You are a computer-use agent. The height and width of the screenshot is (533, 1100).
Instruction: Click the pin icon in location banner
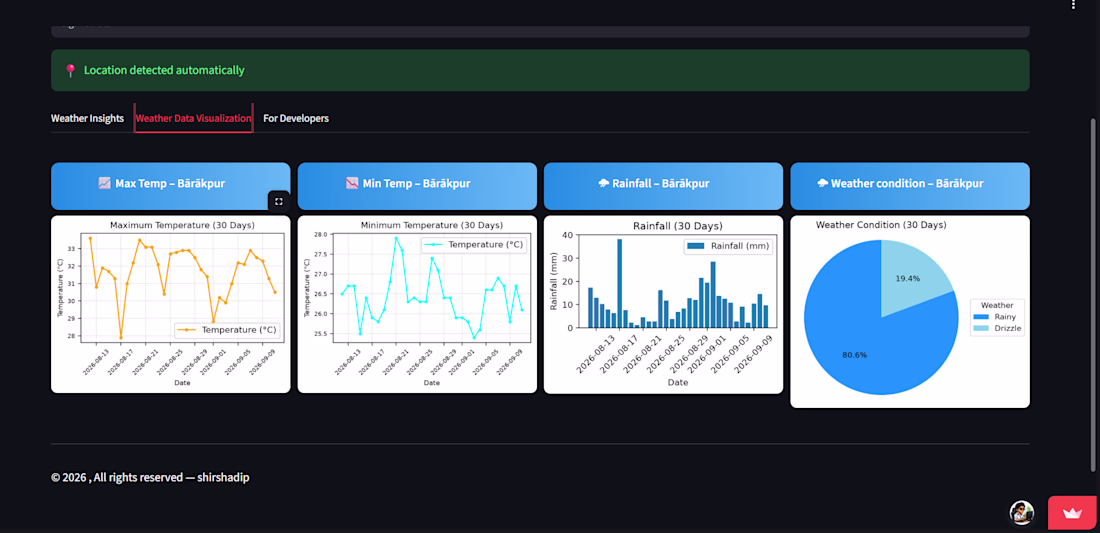(x=70, y=71)
